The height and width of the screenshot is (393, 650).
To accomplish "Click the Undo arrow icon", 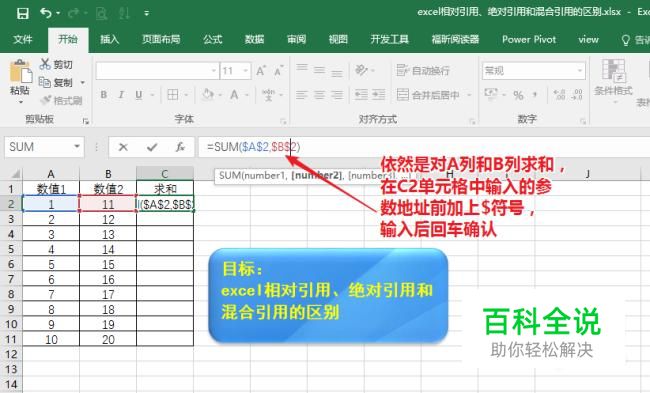I will click(45, 13).
